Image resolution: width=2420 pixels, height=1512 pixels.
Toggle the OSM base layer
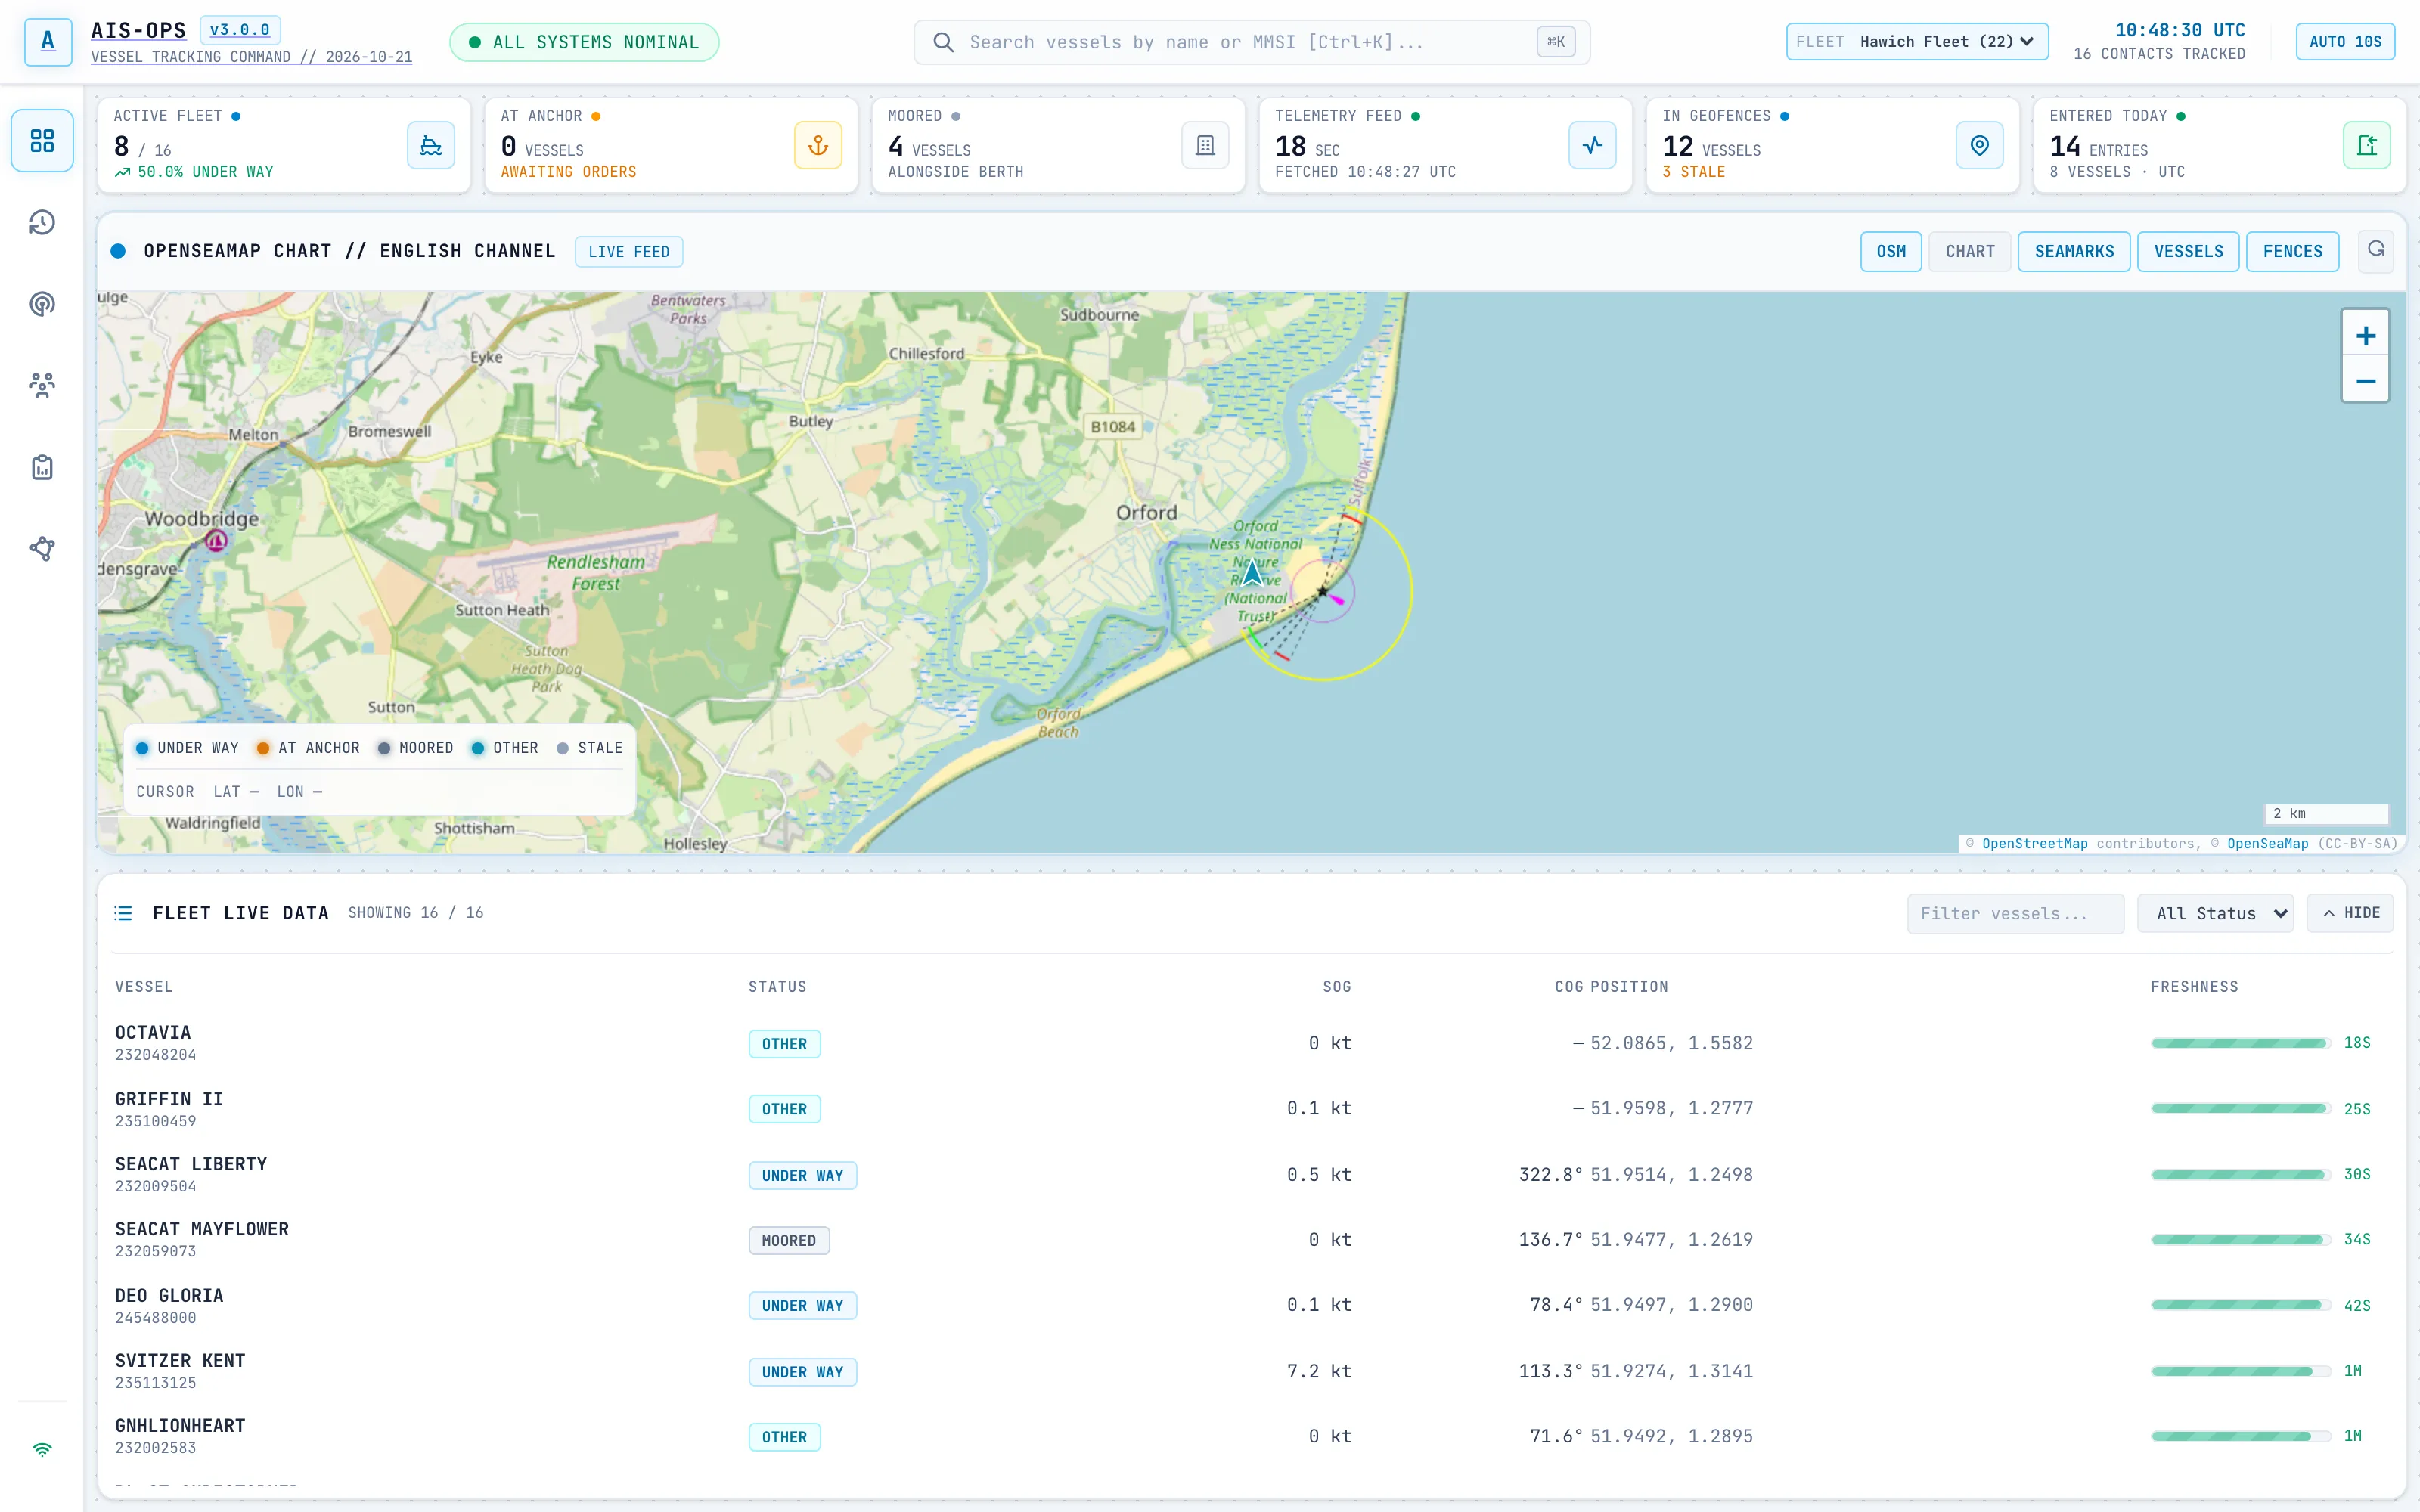[1890, 251]
